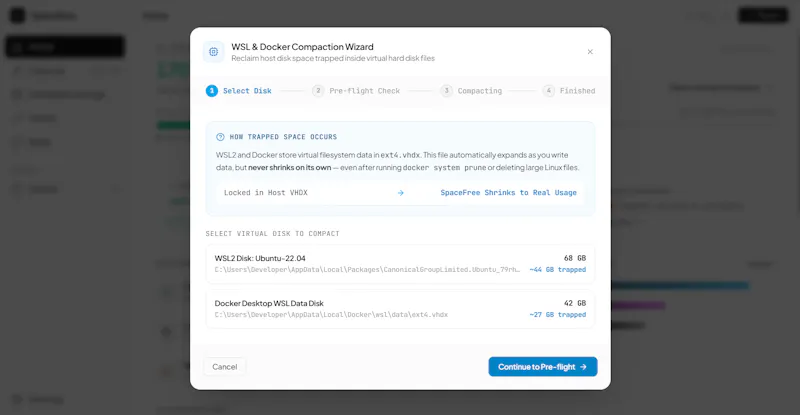Close the Compaction Wizard dialog
Viewport: 800px width, 415px height.
pos(590,52)
